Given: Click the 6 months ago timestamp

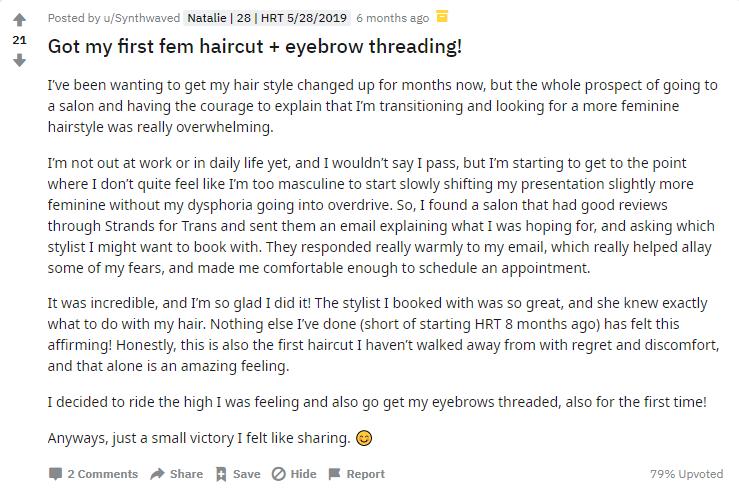Looking at the screenshot, I should 393,18.
